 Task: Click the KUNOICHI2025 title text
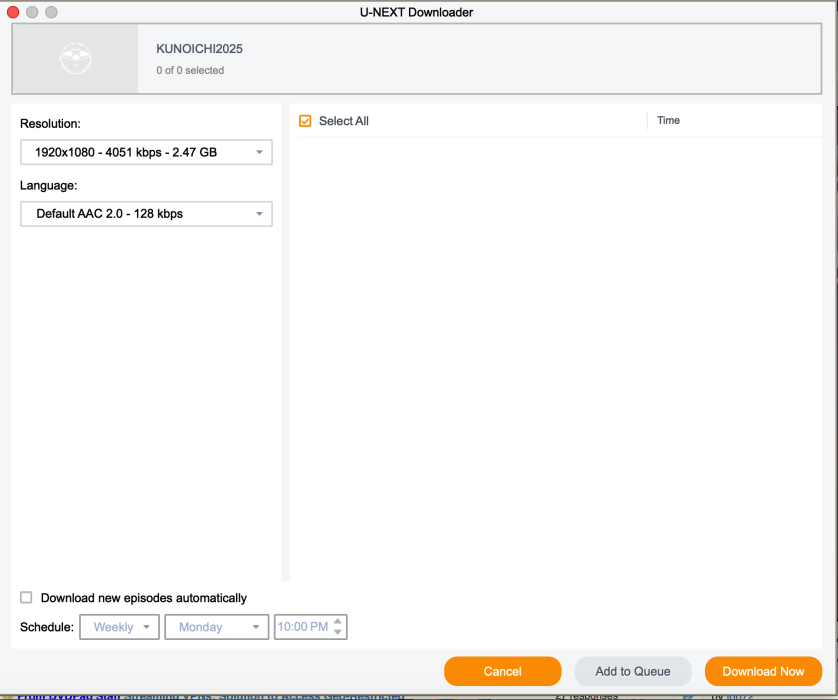tap(199, 49)
